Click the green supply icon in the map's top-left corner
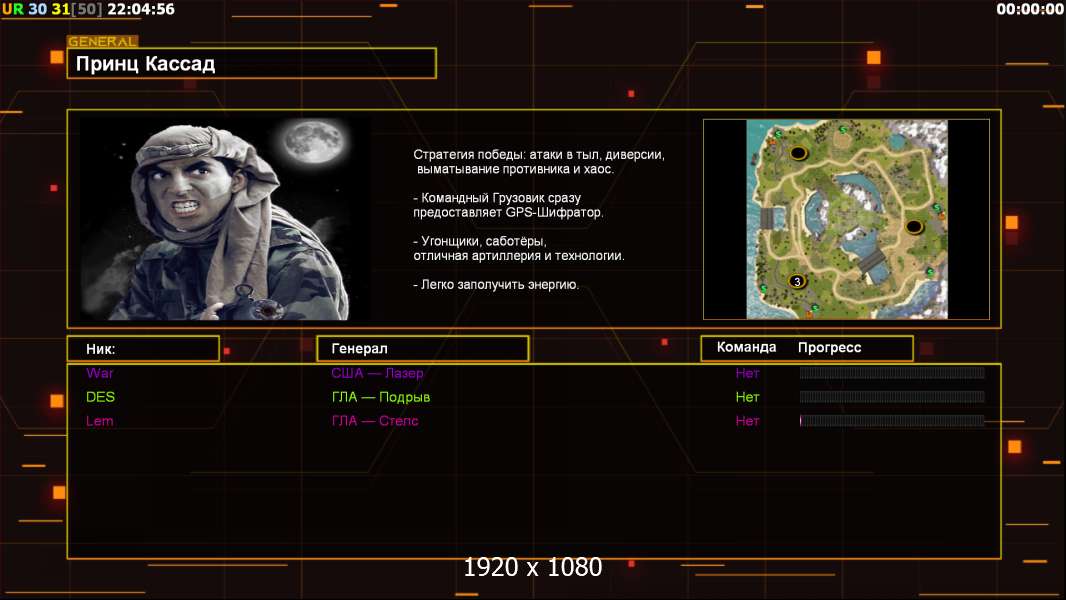 [x=778, y=134]
